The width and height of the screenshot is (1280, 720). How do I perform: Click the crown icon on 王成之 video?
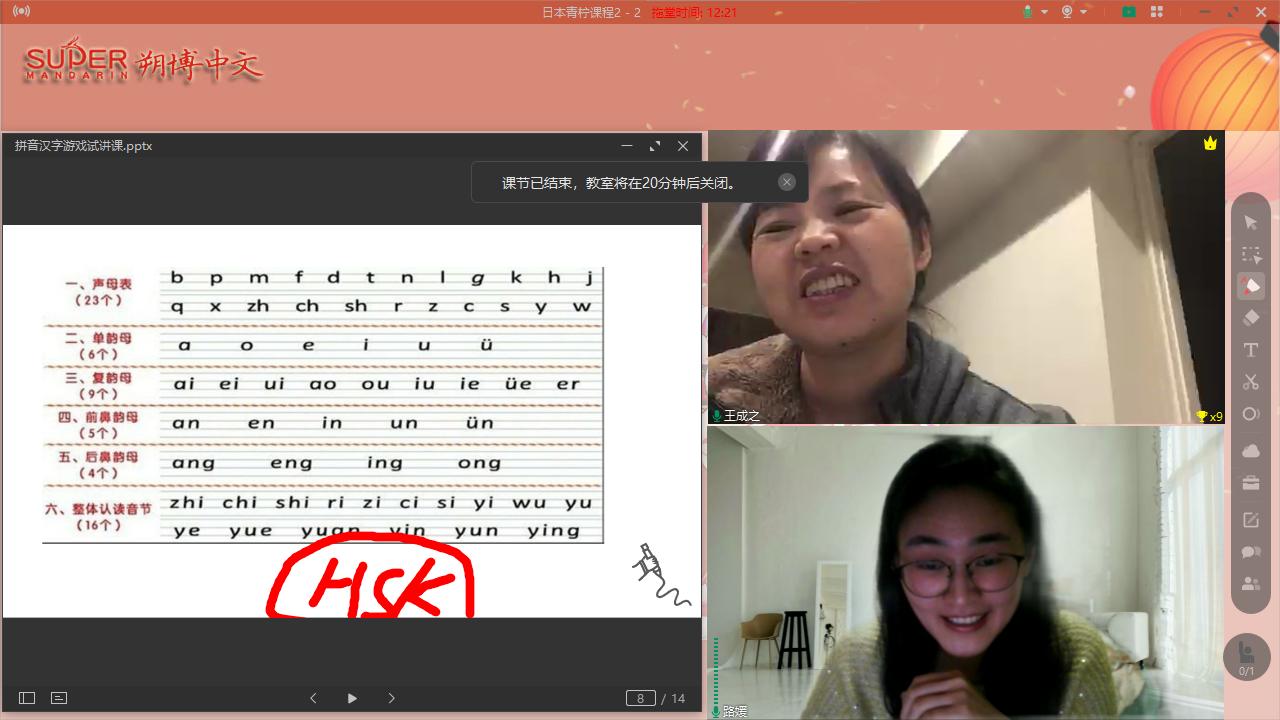coord(1210,143)
